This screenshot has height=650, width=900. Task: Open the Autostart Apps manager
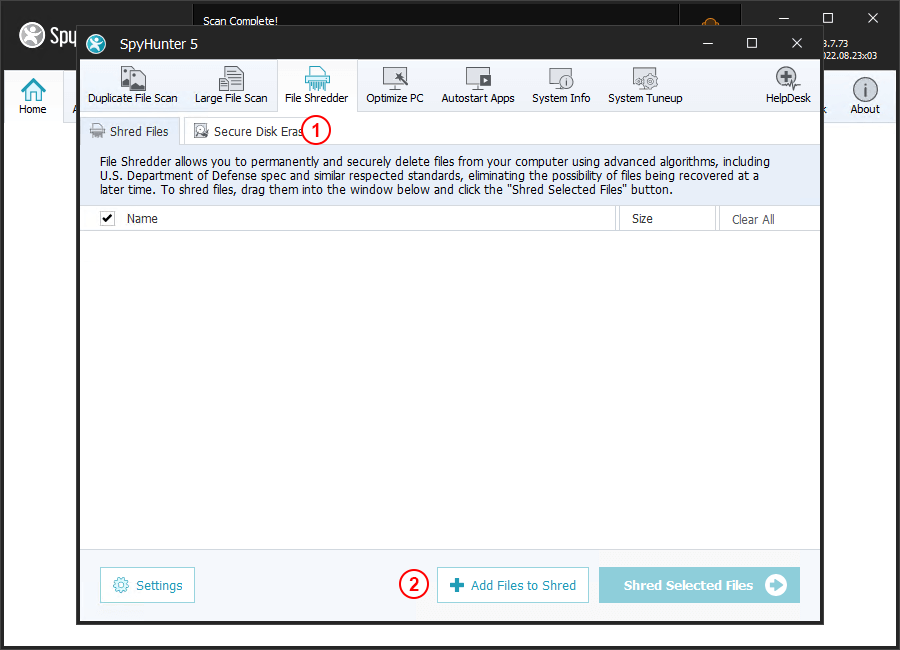point(477,85)
